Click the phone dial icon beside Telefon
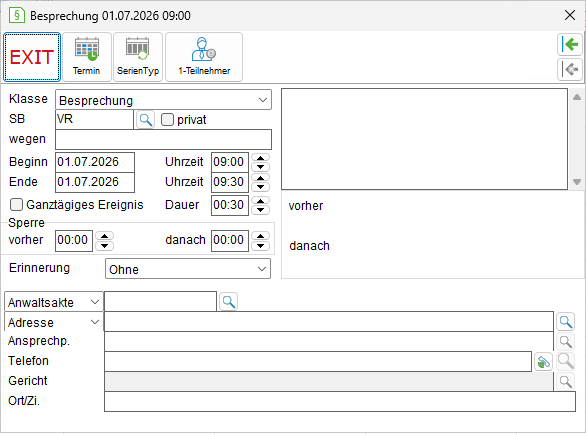The width and height of the screenshot is (586, 435). click(543, 362)
